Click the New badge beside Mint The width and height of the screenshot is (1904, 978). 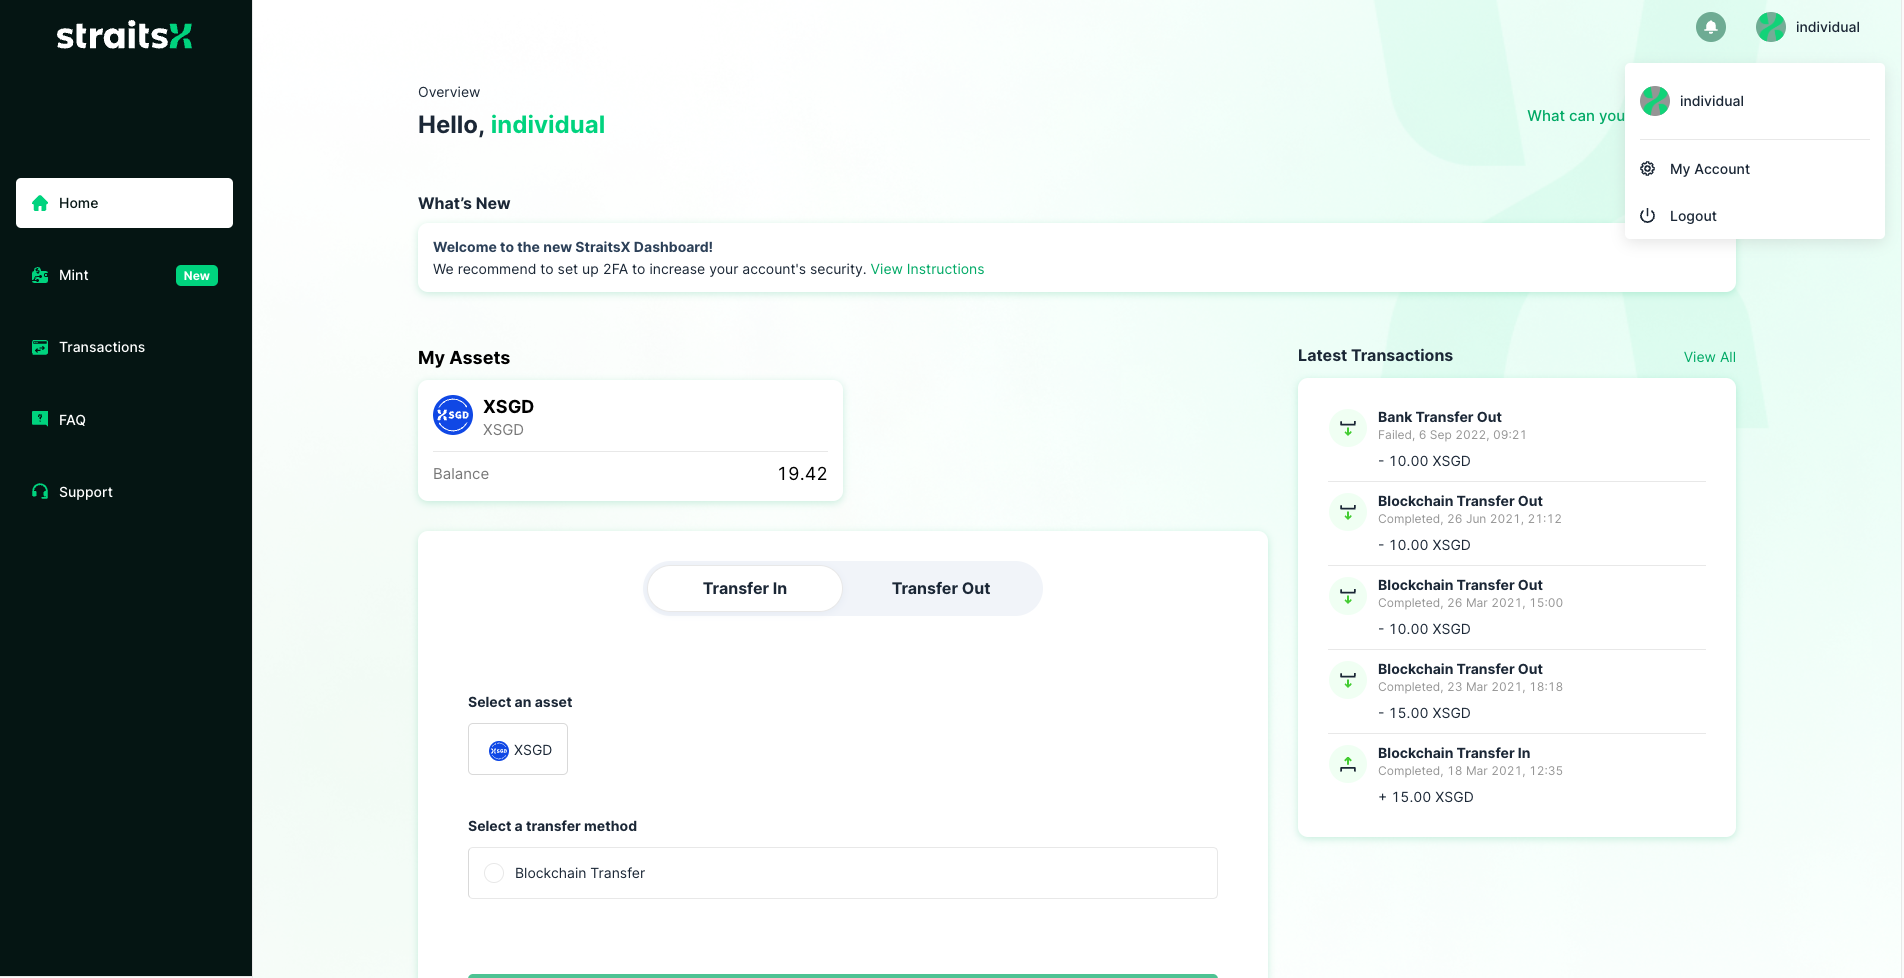click(x=197, y=276)
